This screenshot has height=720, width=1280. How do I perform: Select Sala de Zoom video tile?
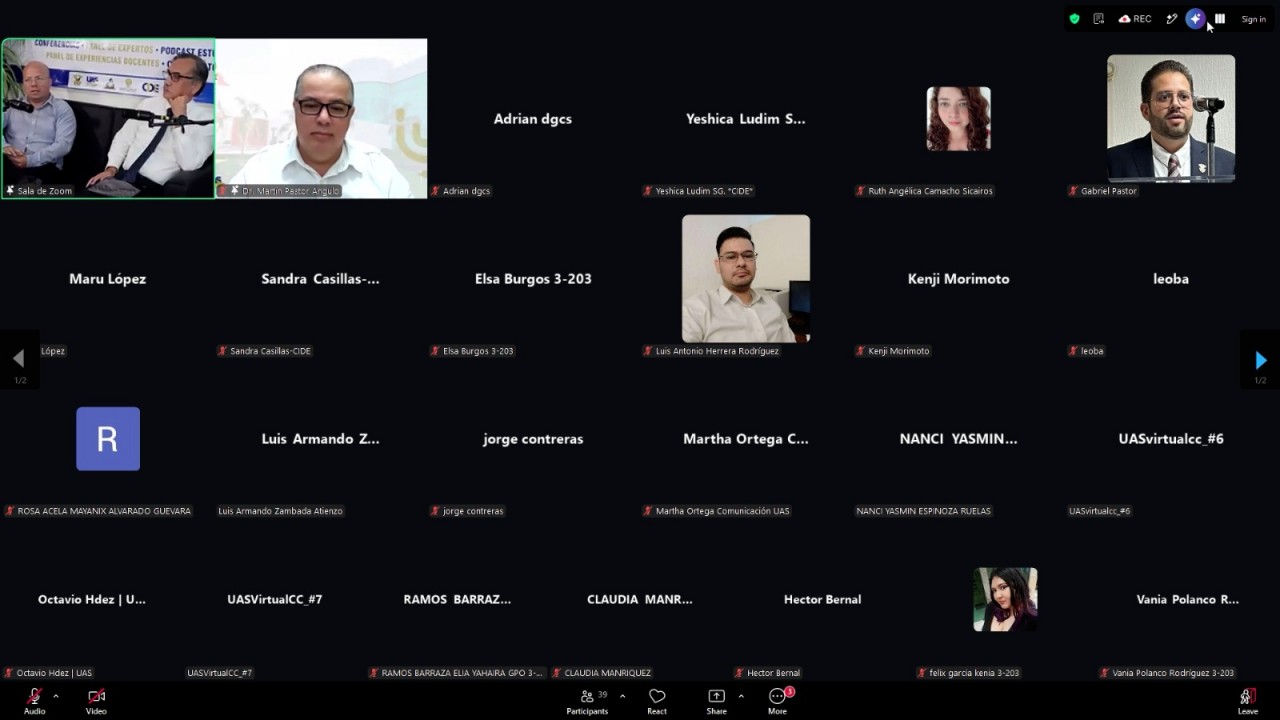[x=108, y=119]
